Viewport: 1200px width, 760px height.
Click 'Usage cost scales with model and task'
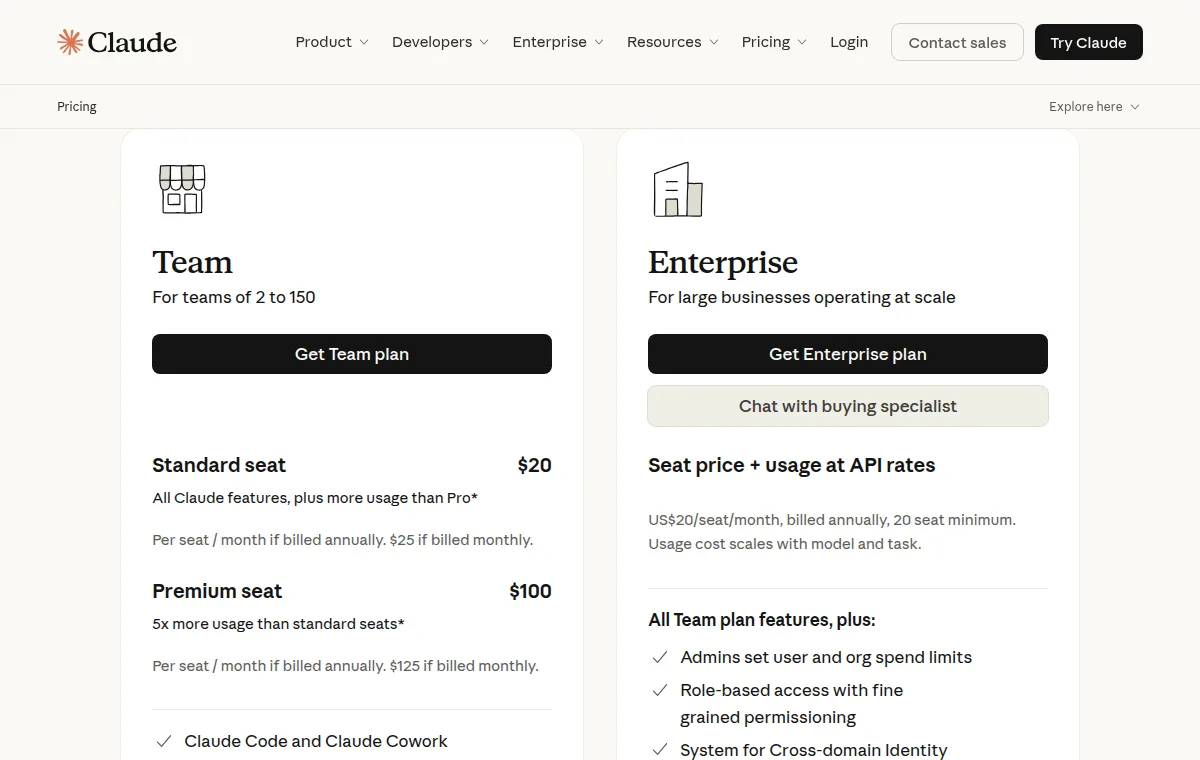pyautogui.click(x=785, y=544)
